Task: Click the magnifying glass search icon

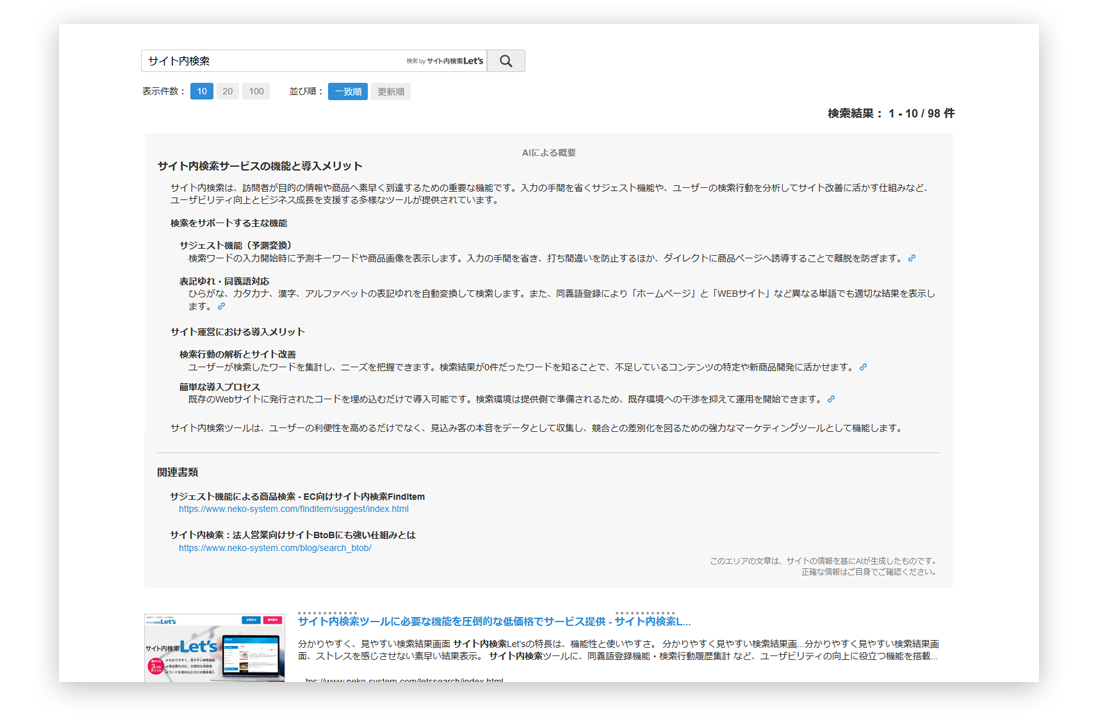Action: (x=505, y=60)
